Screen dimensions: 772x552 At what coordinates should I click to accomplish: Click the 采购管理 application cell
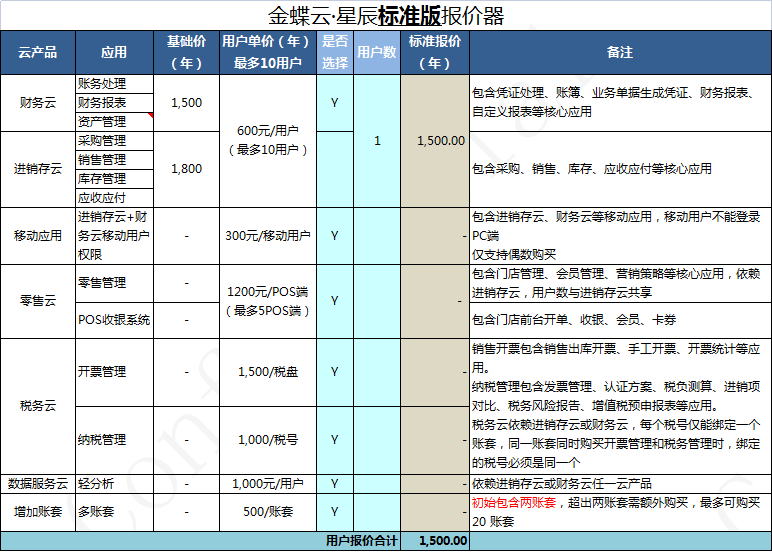pos(115,141)
